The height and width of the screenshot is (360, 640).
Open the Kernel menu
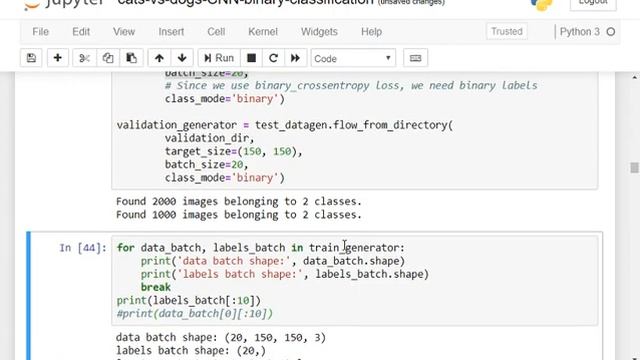click(x=262, y=31)
